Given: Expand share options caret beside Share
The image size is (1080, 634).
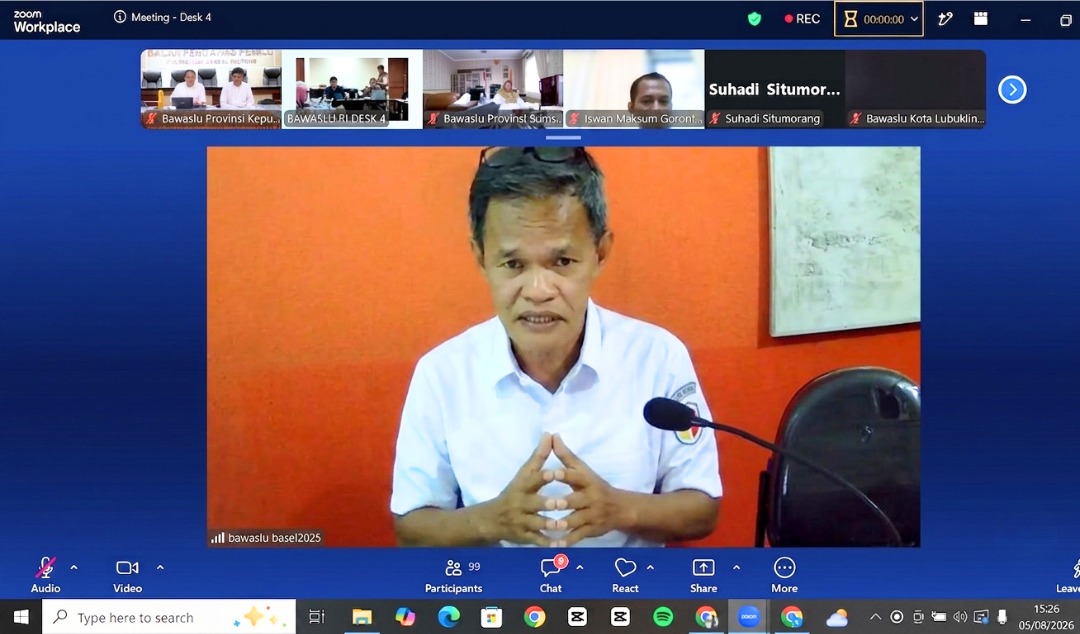Looking at the screenshot, I should (736, 568).
